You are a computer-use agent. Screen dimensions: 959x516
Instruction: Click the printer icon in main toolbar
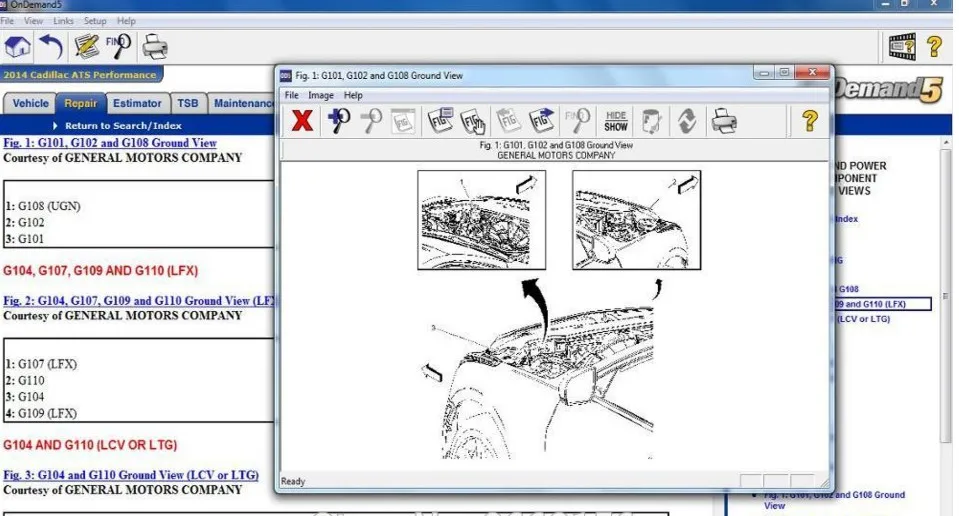[x=155, y=47]
